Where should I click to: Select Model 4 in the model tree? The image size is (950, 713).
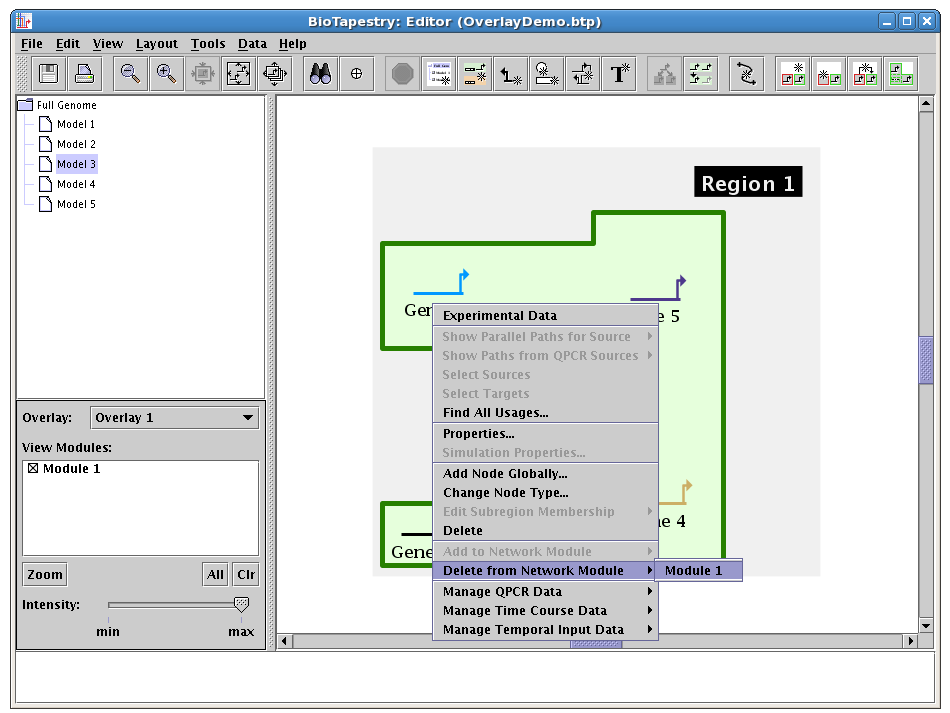tap(76, 184)
